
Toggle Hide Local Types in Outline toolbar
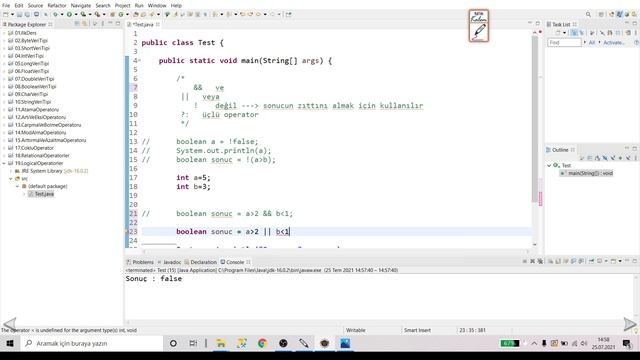(x=628, y=158)
